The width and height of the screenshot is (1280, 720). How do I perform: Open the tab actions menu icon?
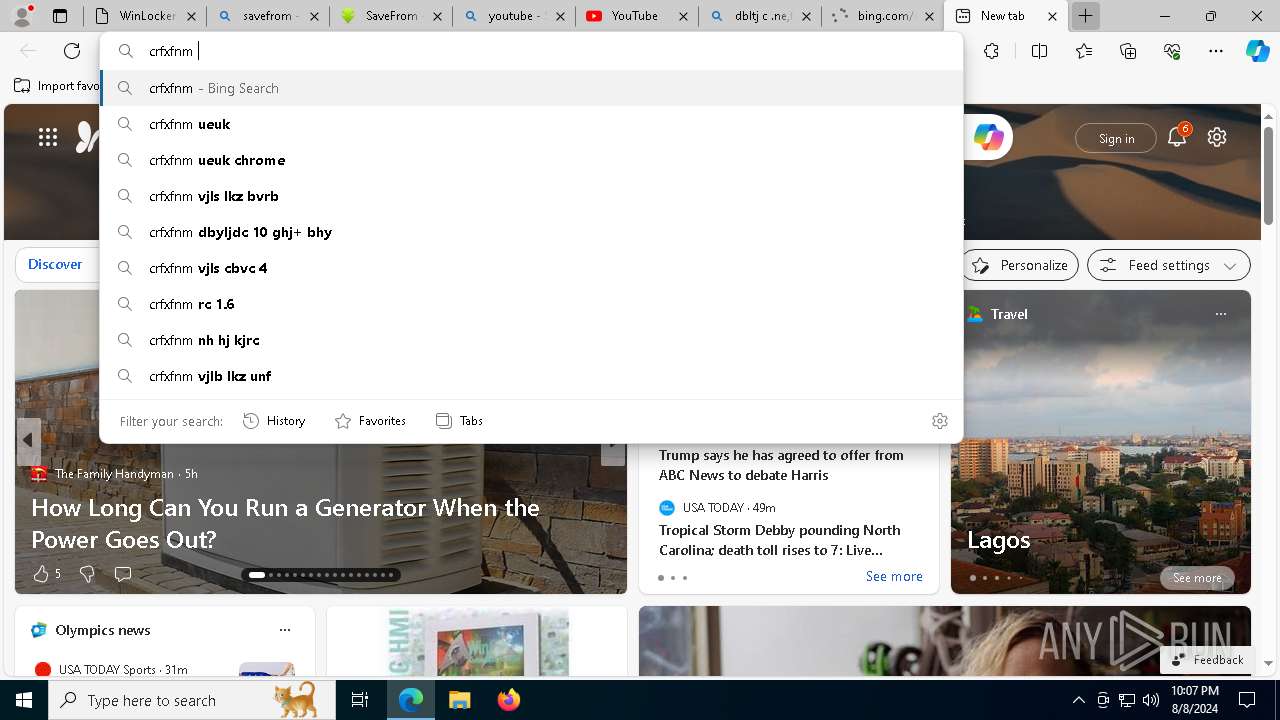[60, 16]
